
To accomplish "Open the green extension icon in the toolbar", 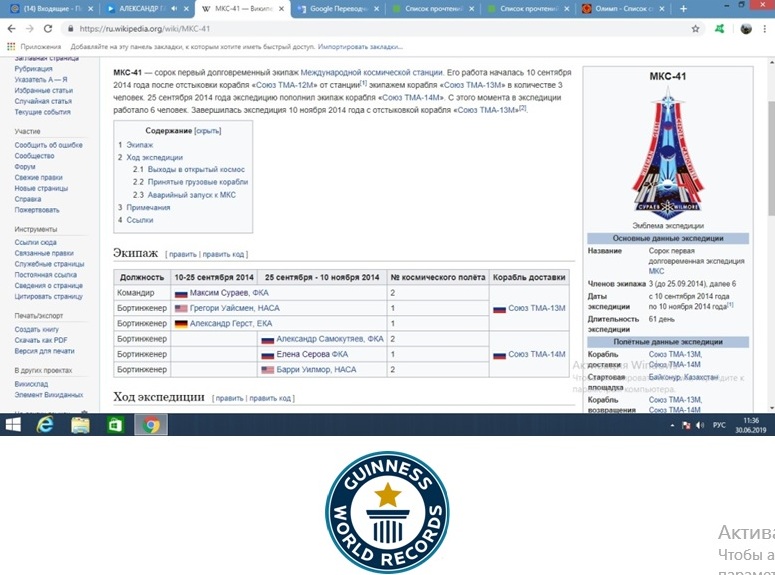I will (x=720, y=29).
